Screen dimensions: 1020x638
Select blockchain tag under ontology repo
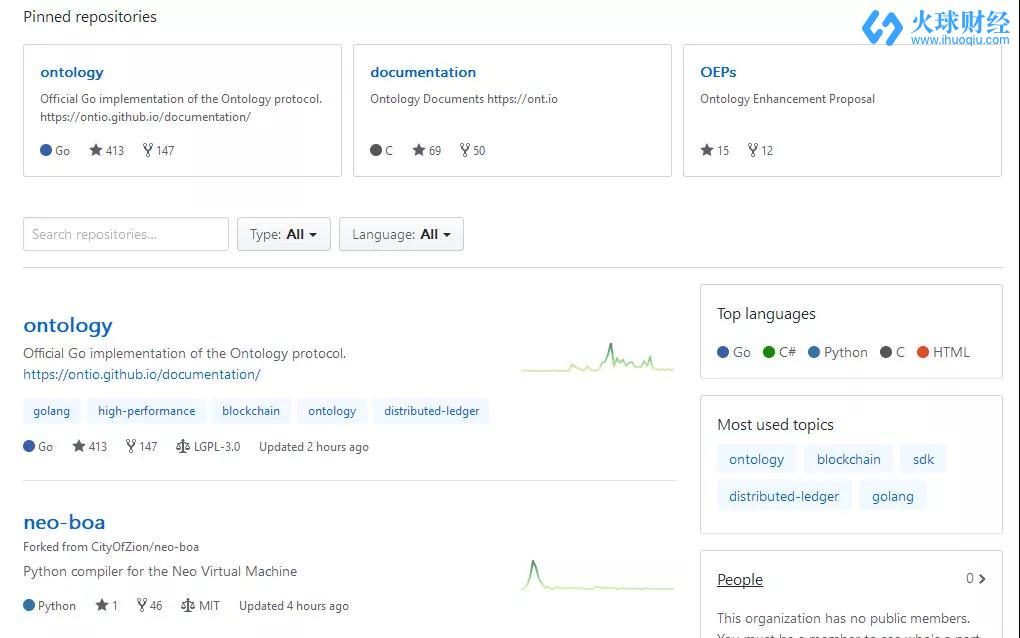click(251, 411)
